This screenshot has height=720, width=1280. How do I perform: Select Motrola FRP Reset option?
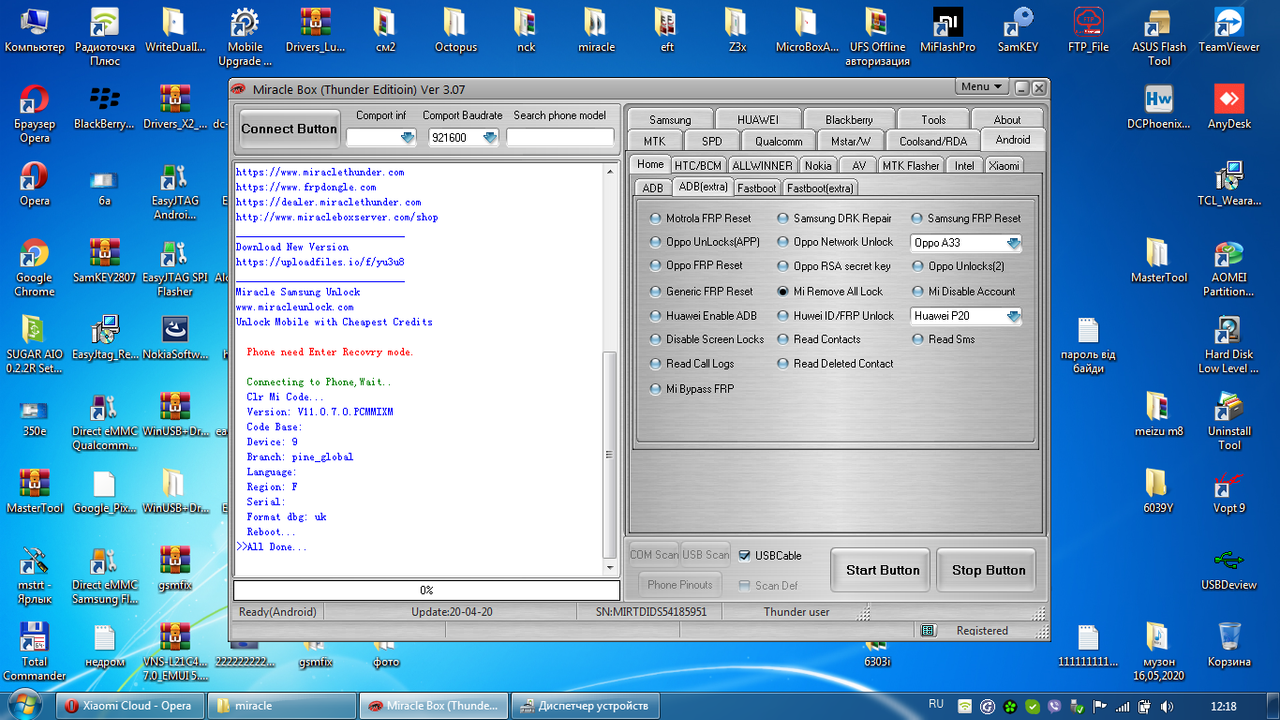click(x=700, y=218)
